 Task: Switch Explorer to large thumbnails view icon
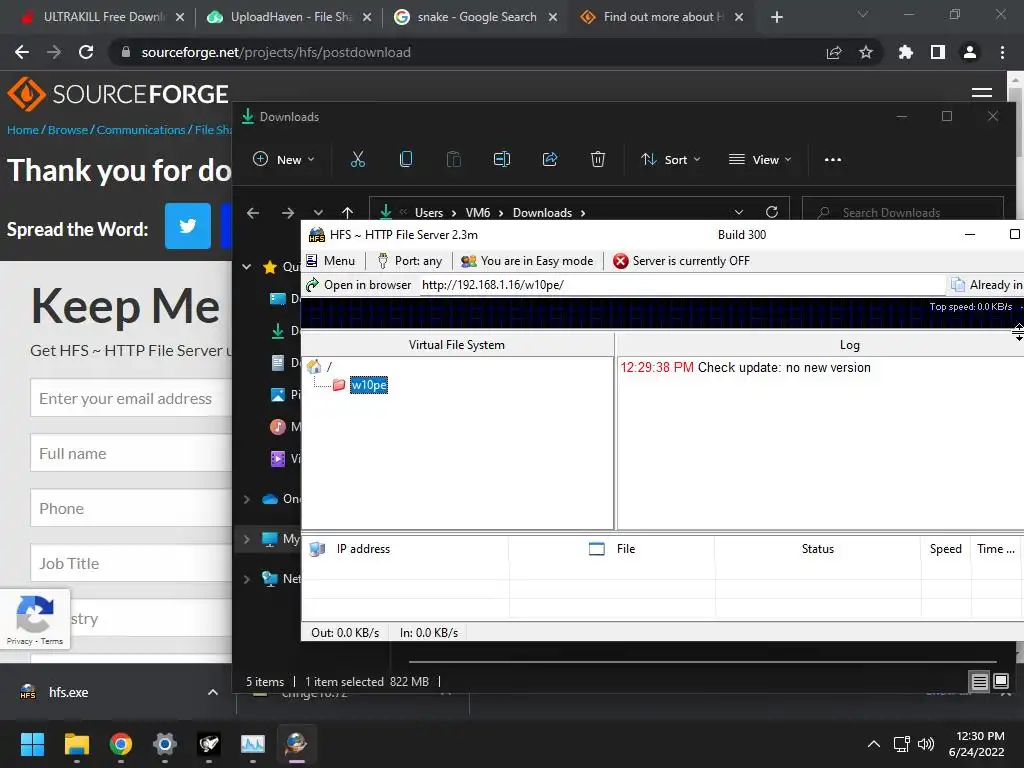(1001, 682)
